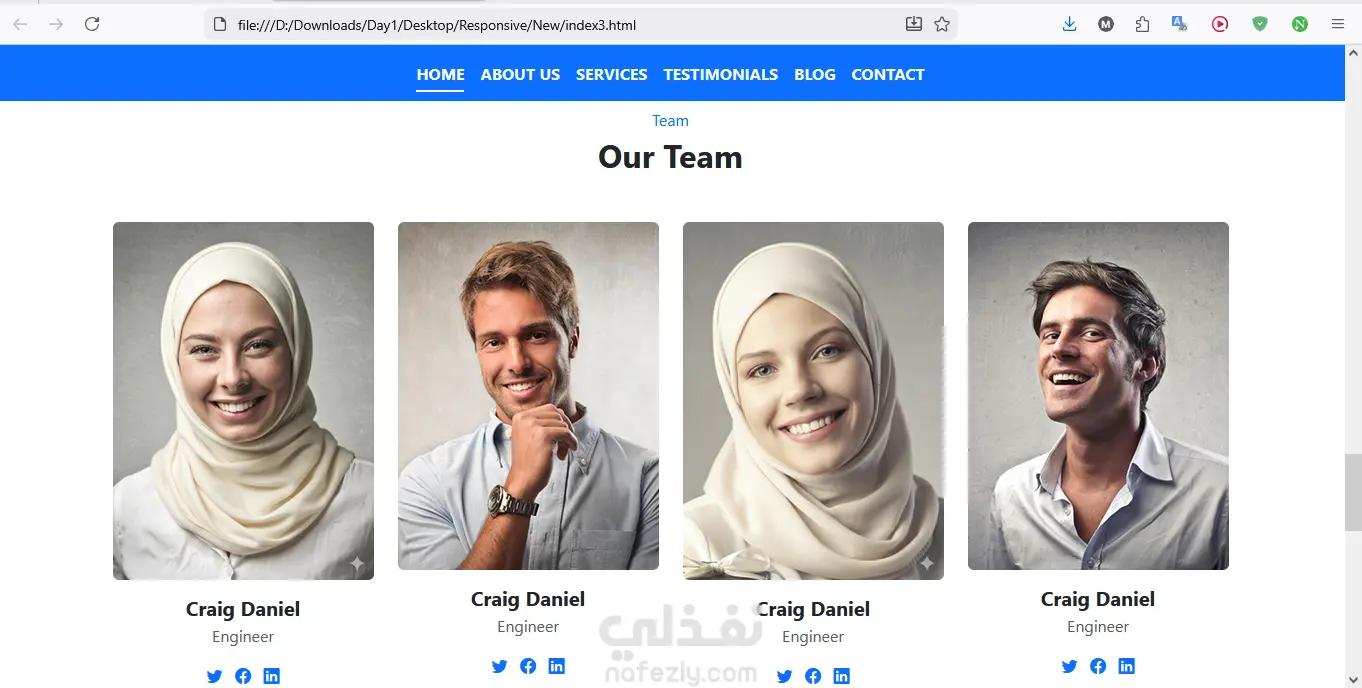
Task: Click the LinkedIn icon under the fourth team member
Action: 1126,666
